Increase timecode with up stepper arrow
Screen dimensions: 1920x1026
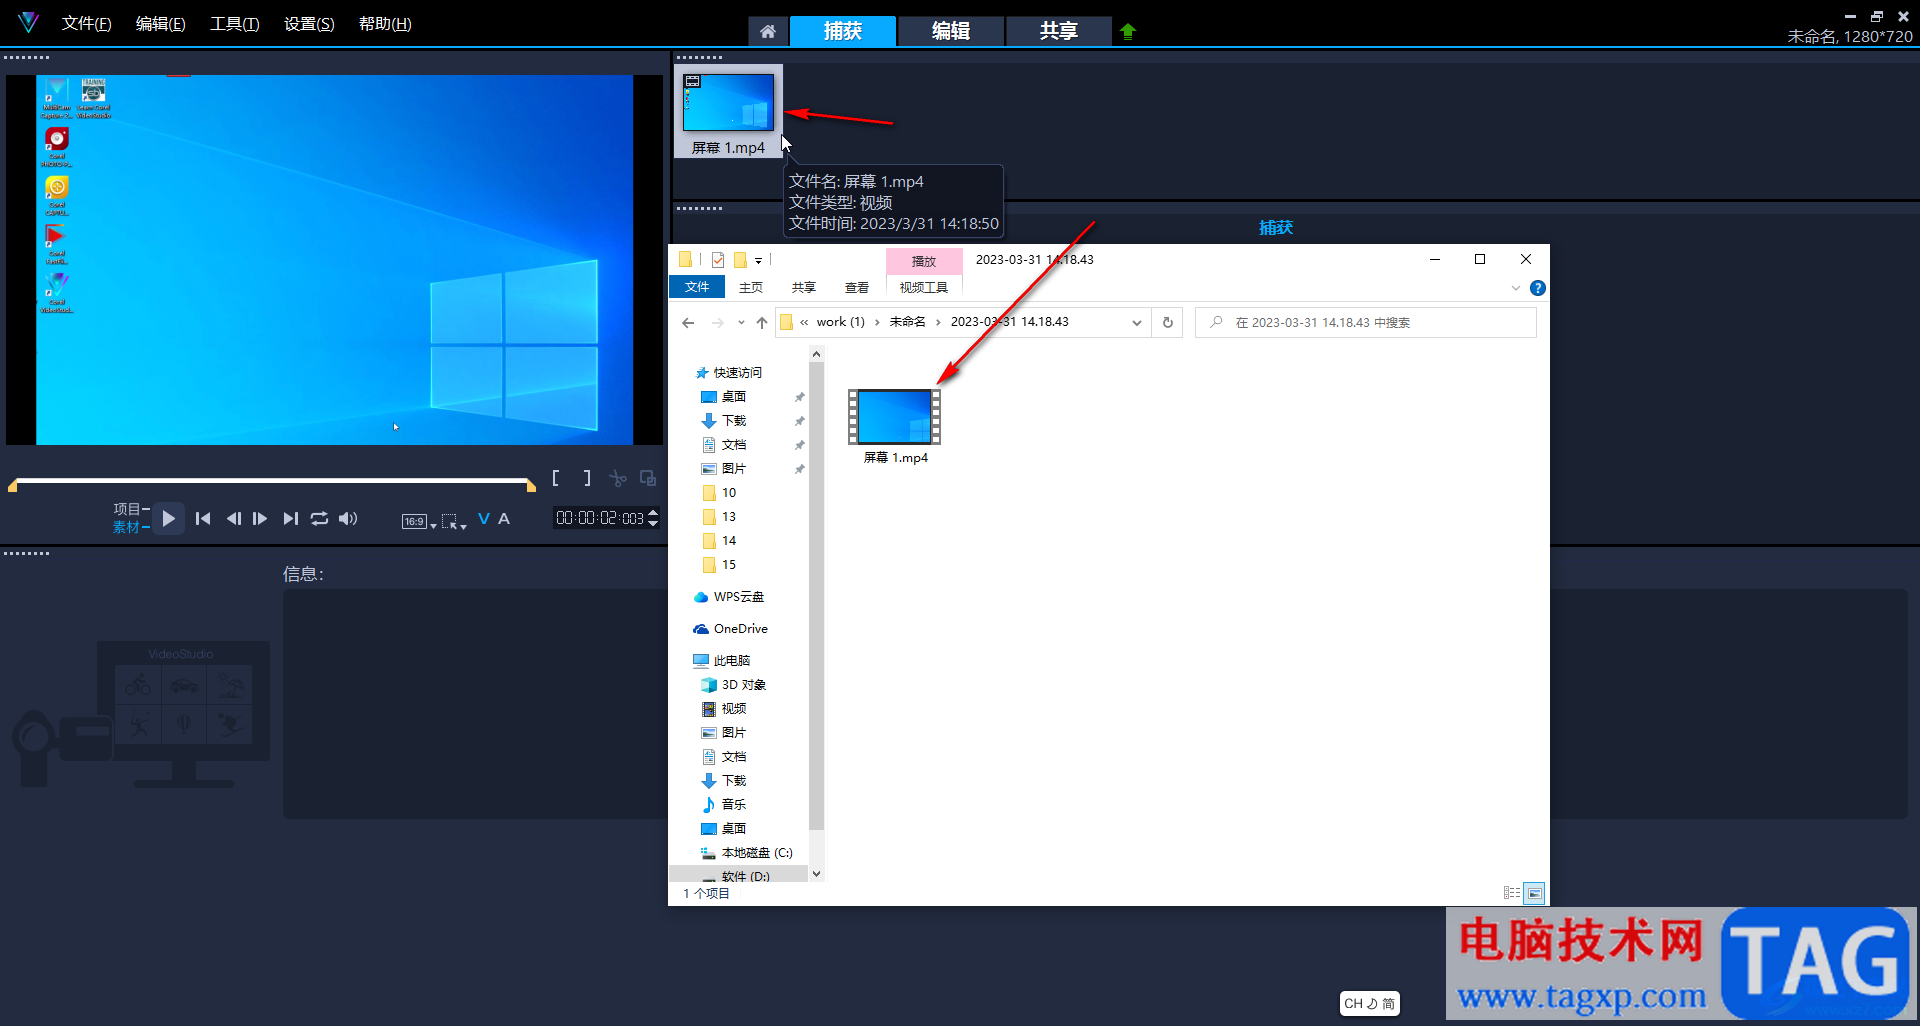click(653, 513)
